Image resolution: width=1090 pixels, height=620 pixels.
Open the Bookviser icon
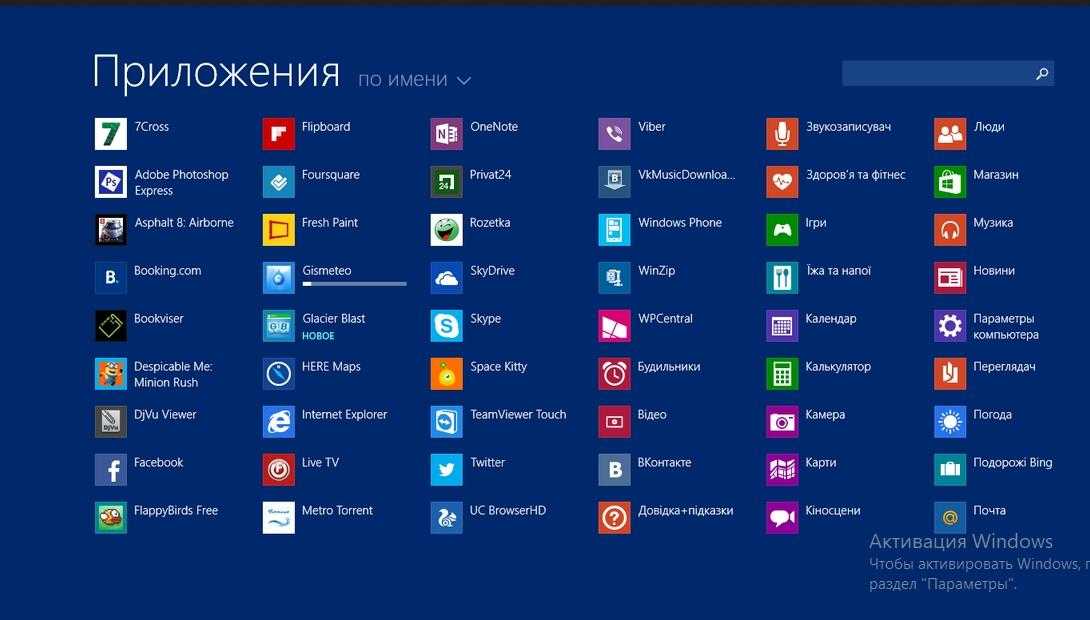111,325
